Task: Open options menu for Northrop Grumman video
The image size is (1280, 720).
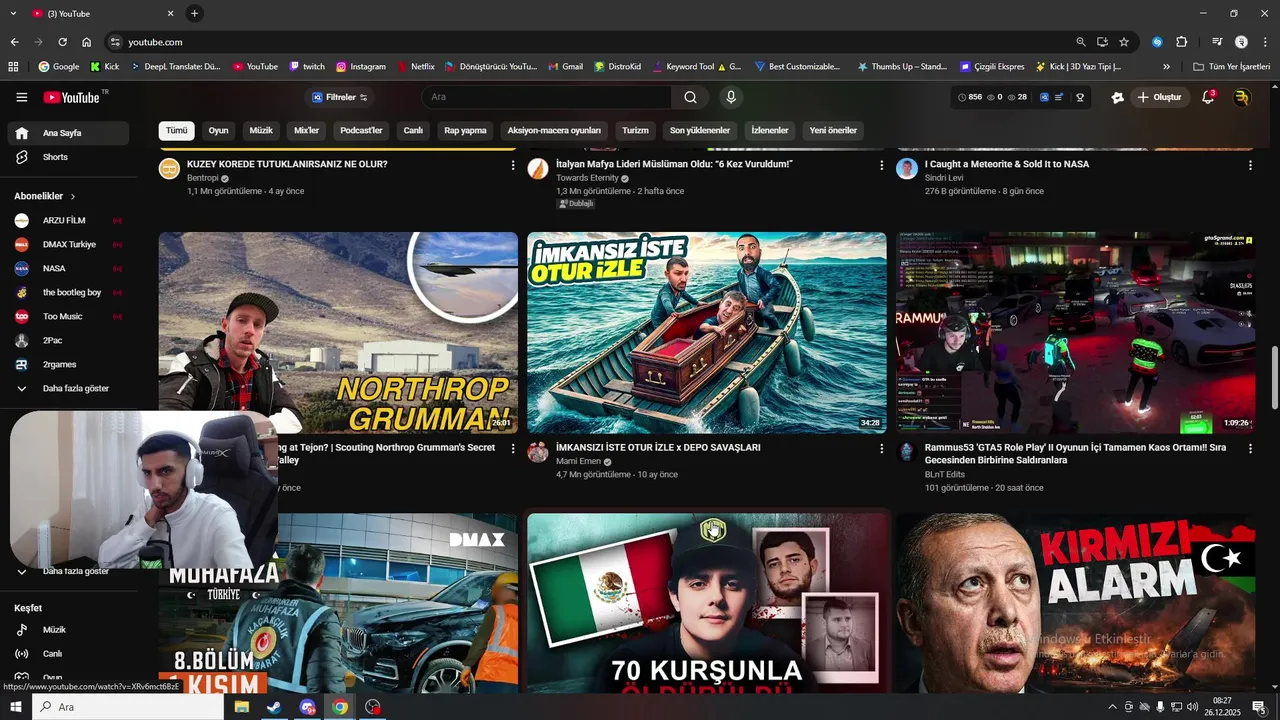Action: tap(513, 449)
